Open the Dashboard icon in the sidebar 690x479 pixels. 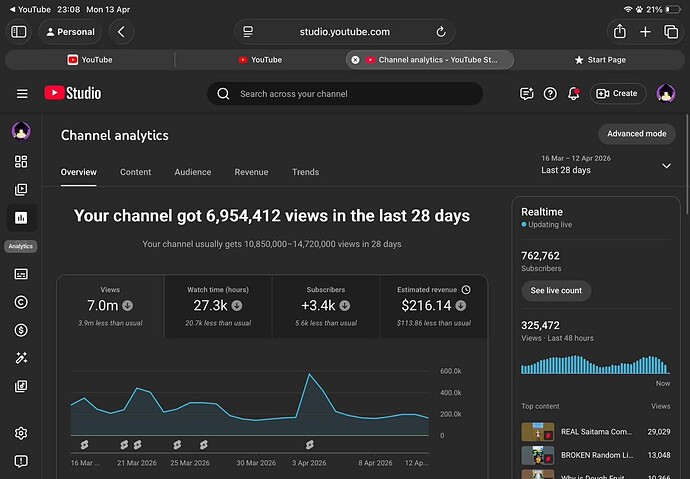(21, 161)
